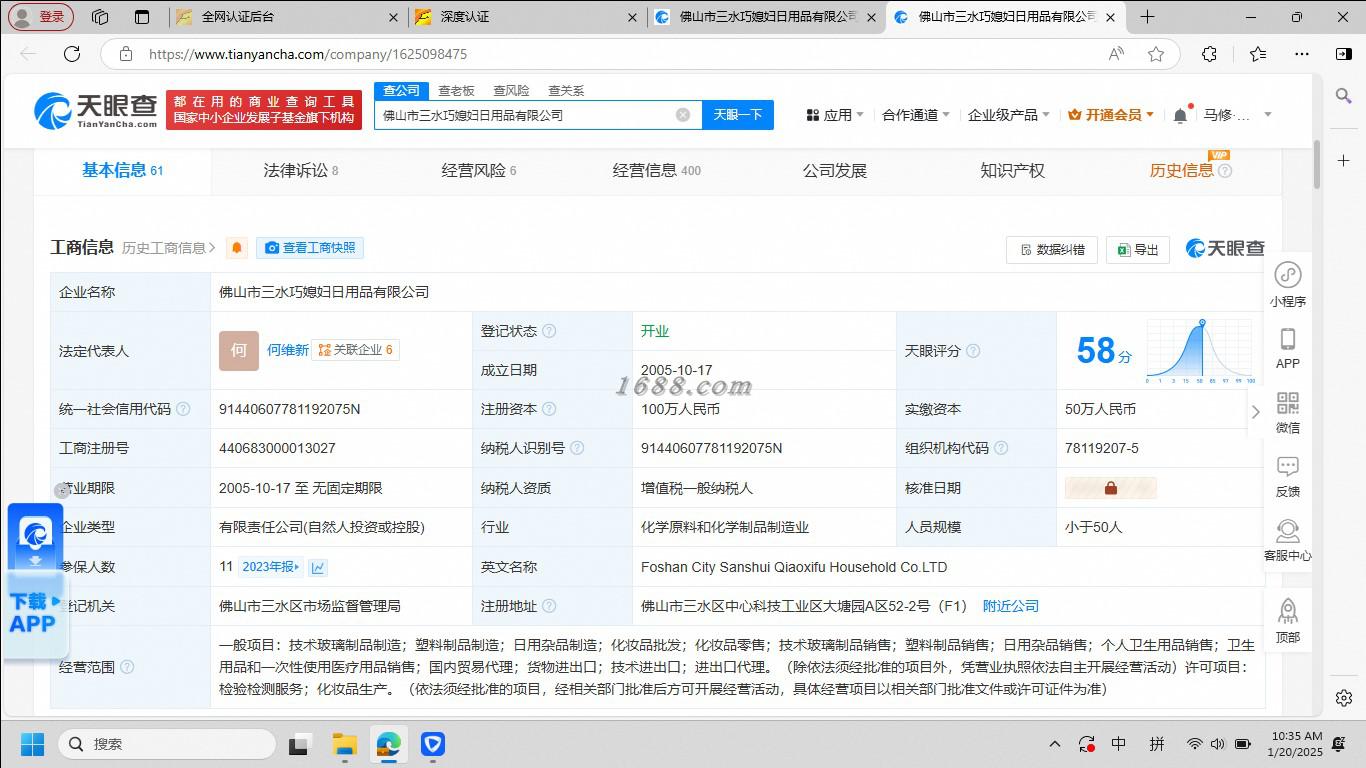Click the trend chart icon beside 2023年报
The image size is (1366, 768).
tap(318, 567)
